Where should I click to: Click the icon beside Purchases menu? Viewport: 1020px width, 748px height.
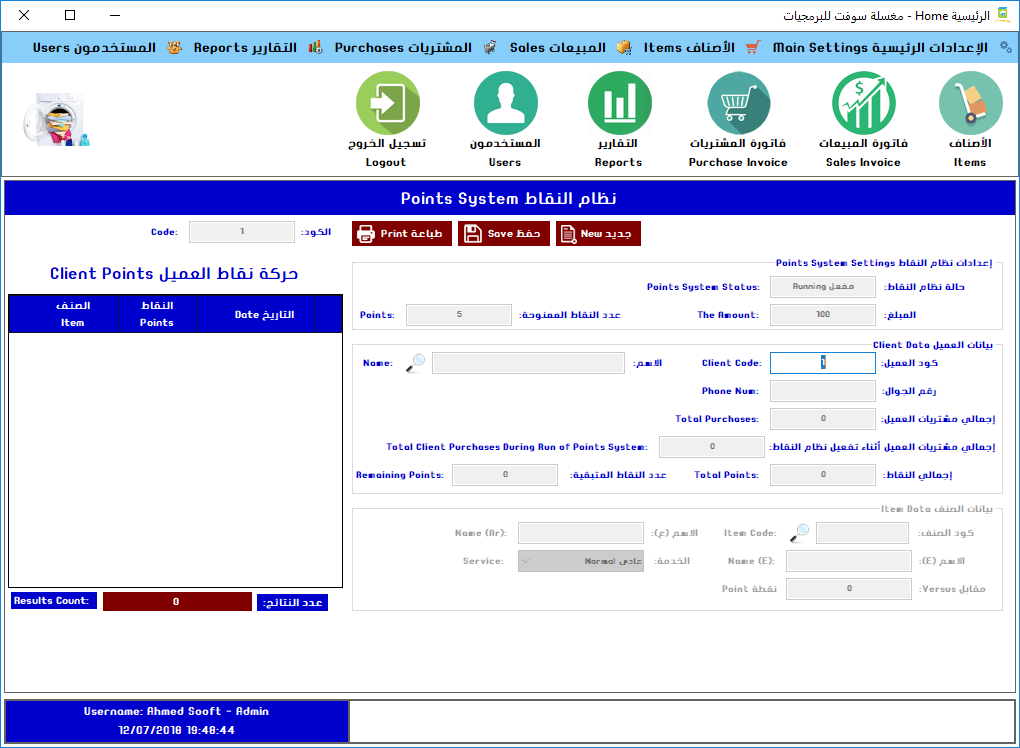click(x=490, y=47)
